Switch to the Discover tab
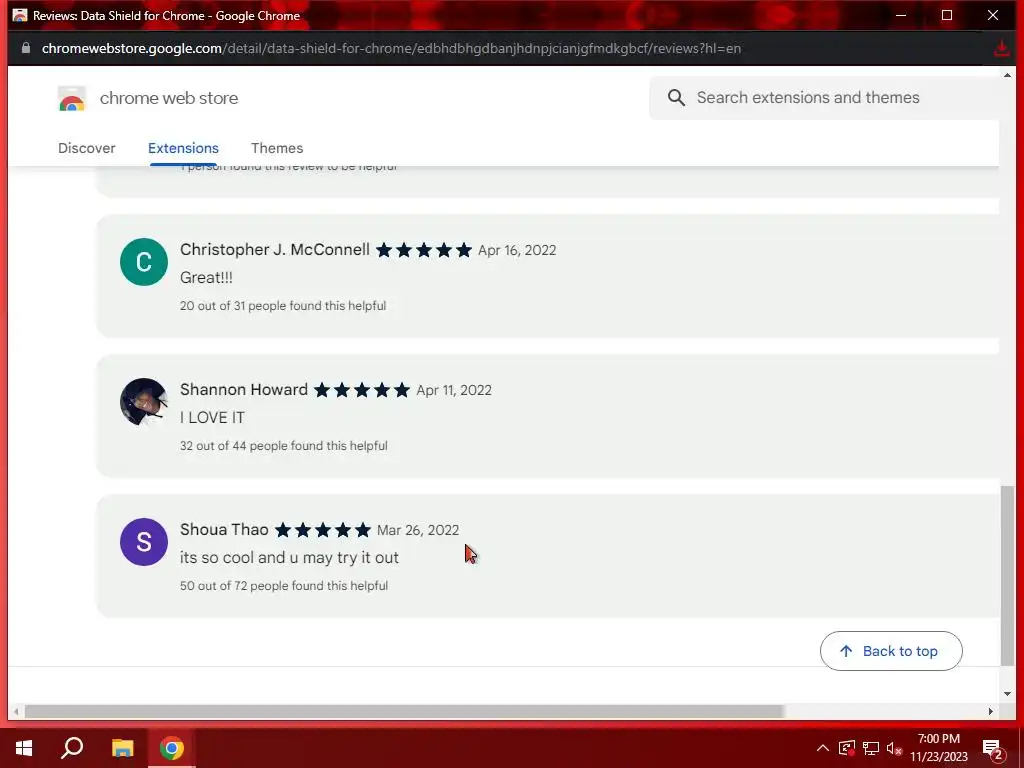This screenshot has width=1024, height=768. pyautogui.click(x=86, y=148)
